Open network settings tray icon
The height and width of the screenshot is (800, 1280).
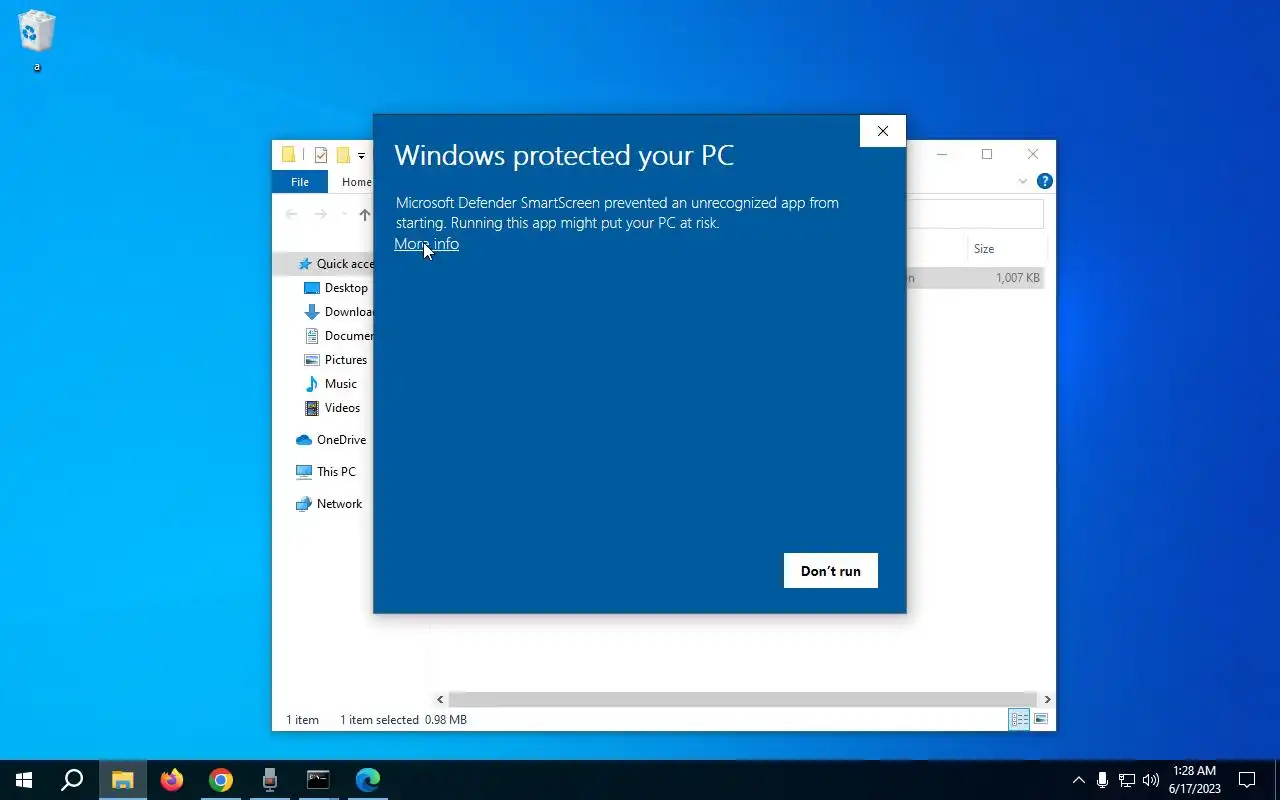[x=1126, y=780]
